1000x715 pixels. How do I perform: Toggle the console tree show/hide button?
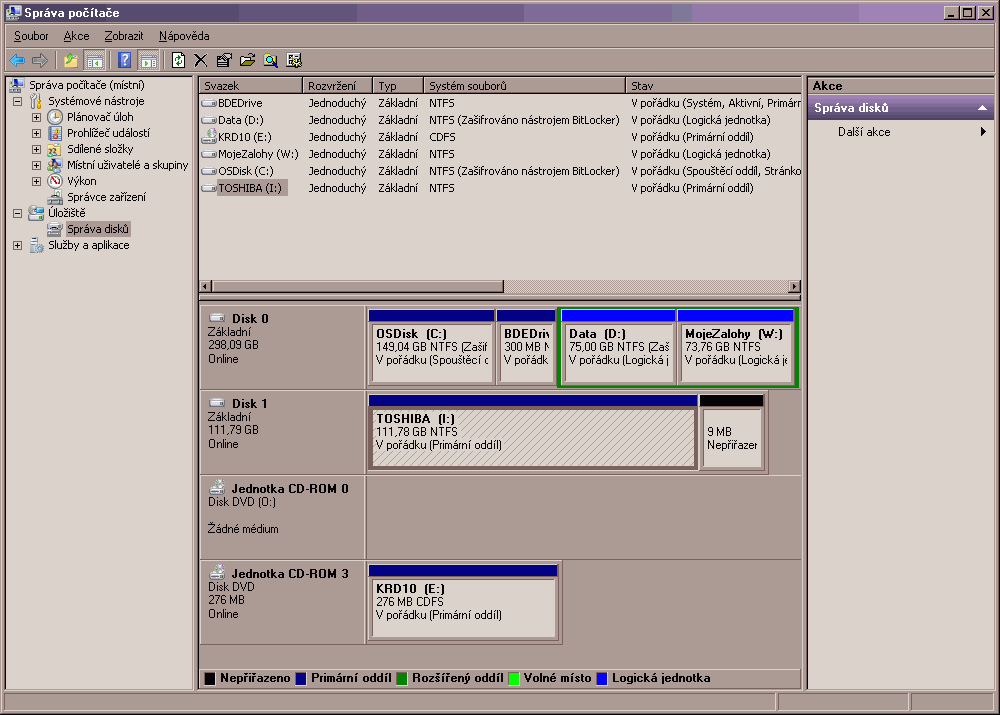click(x=95, y=60)
